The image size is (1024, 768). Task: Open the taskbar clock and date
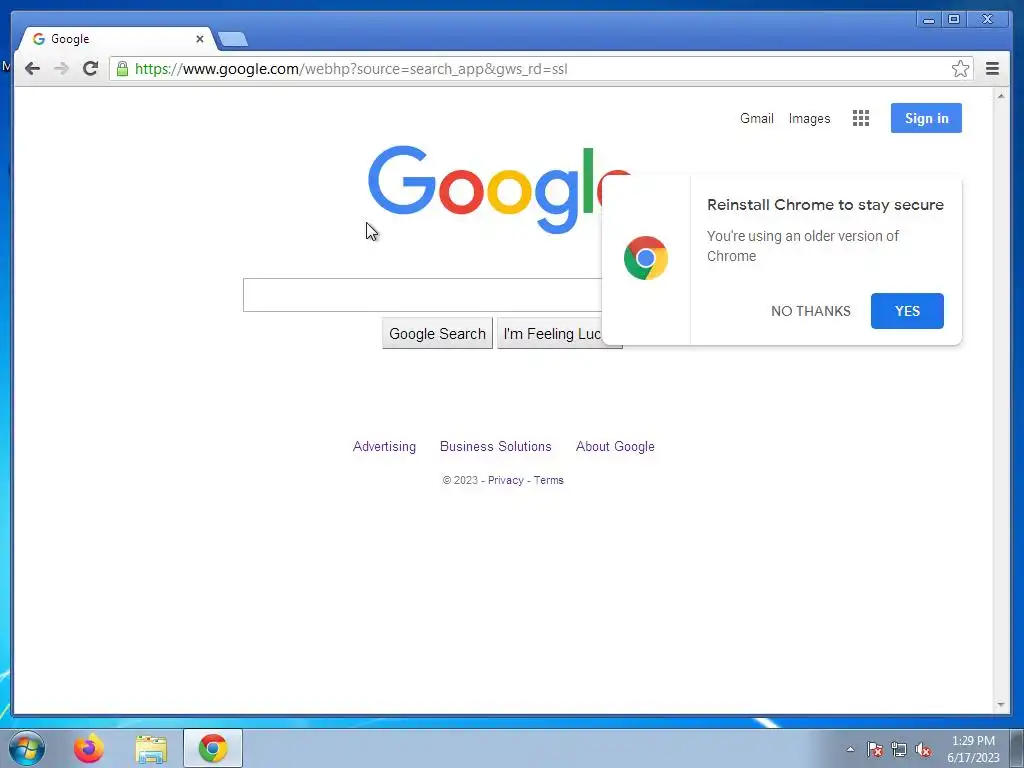coord(973,749)
